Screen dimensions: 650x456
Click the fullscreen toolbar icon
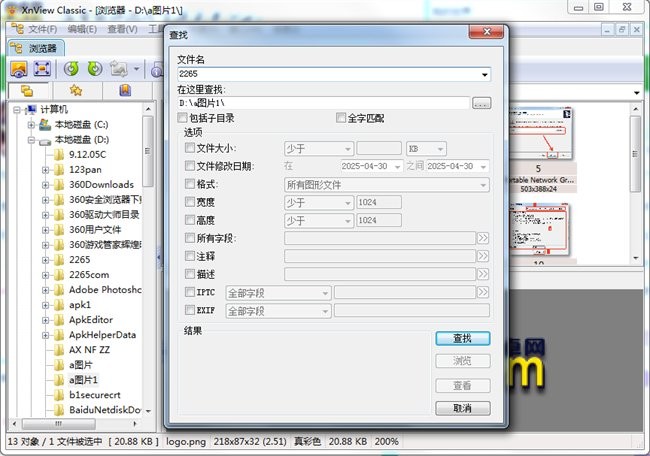pos(42,69)
